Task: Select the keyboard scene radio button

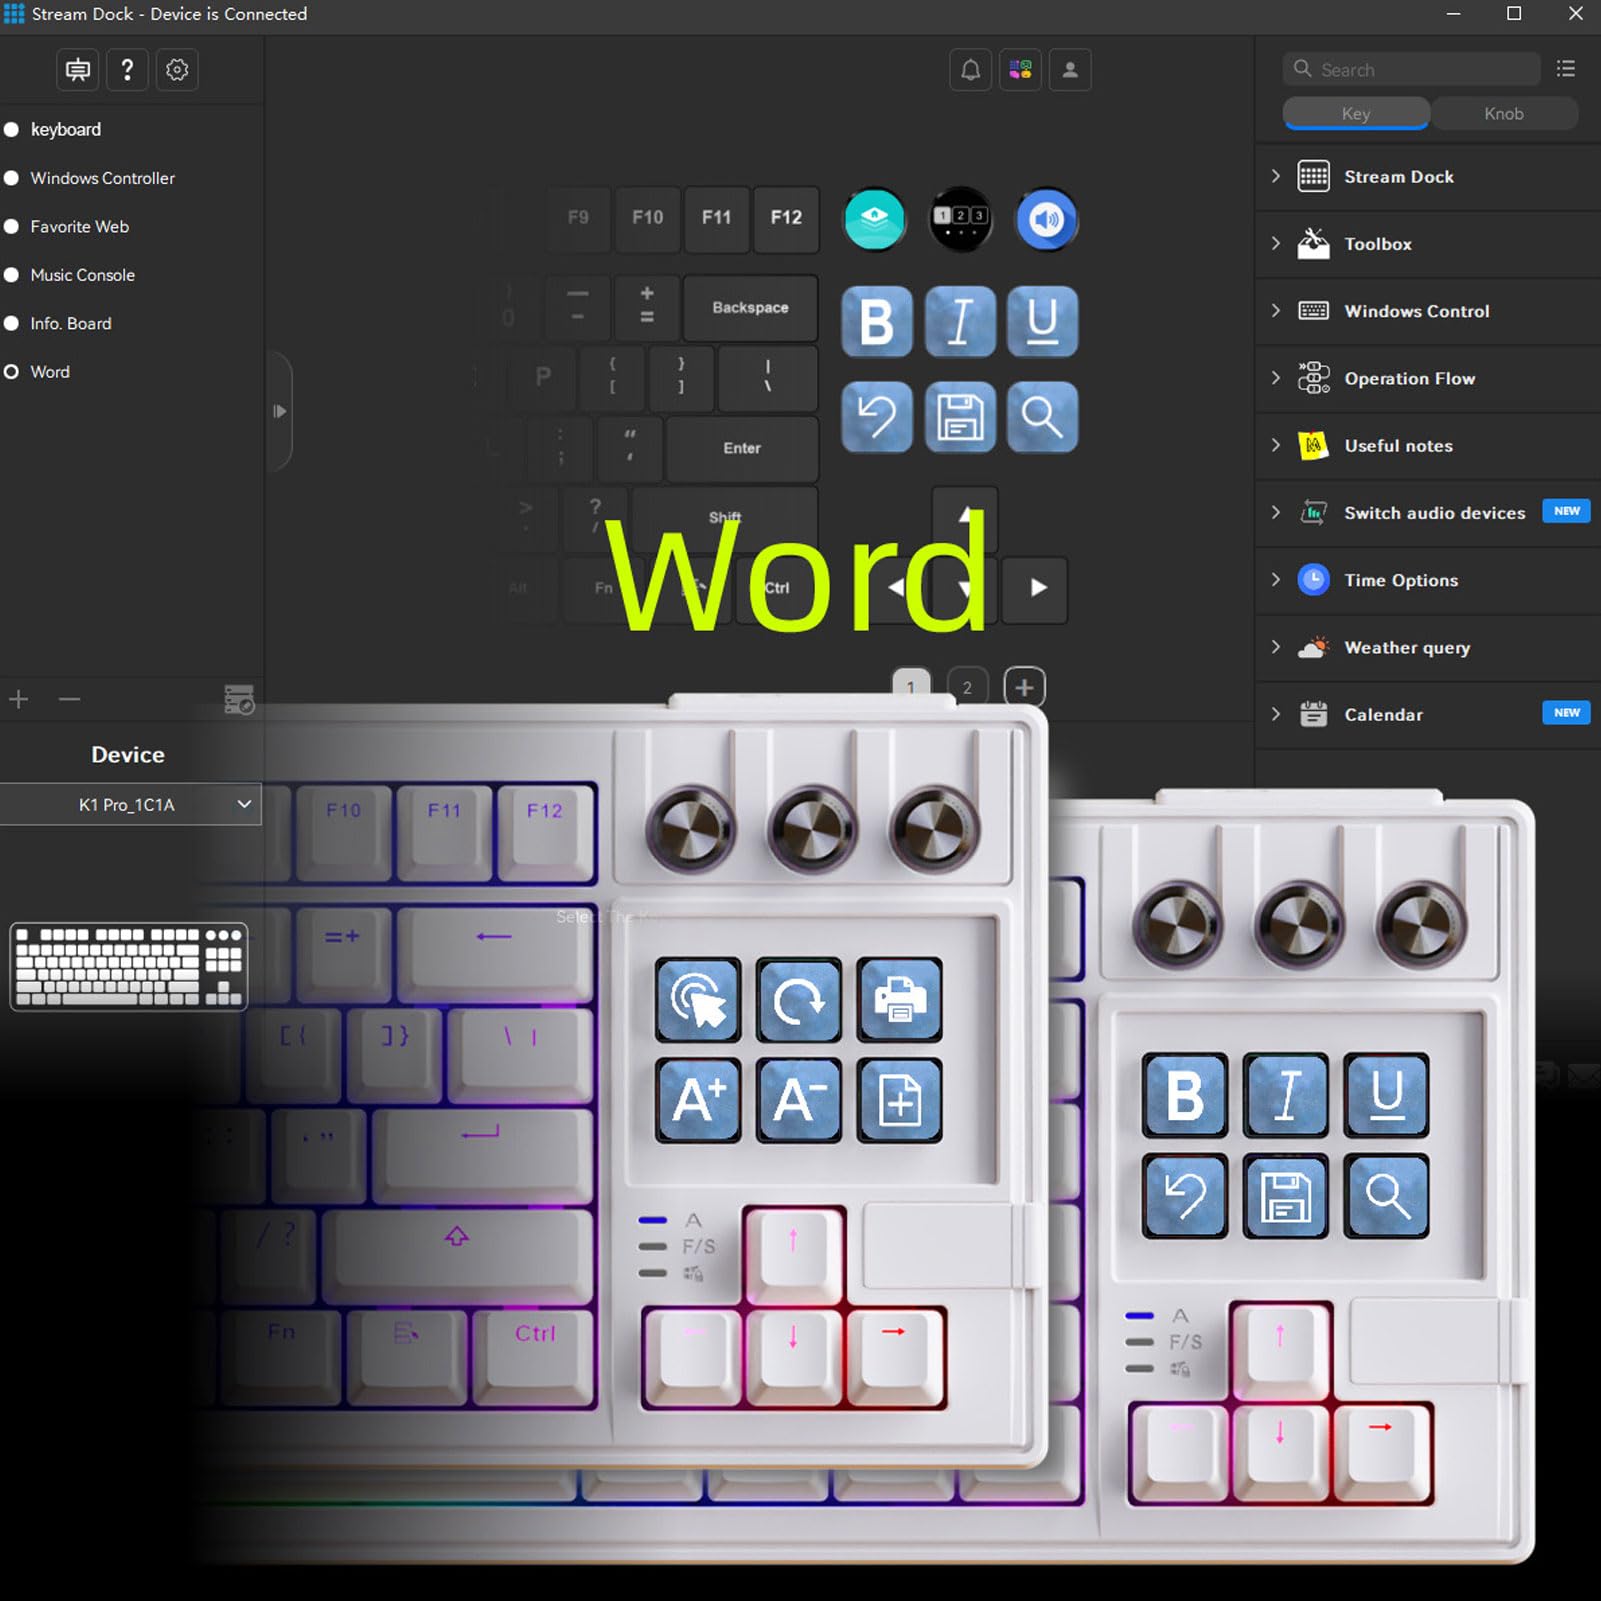Action: (12, 130)
